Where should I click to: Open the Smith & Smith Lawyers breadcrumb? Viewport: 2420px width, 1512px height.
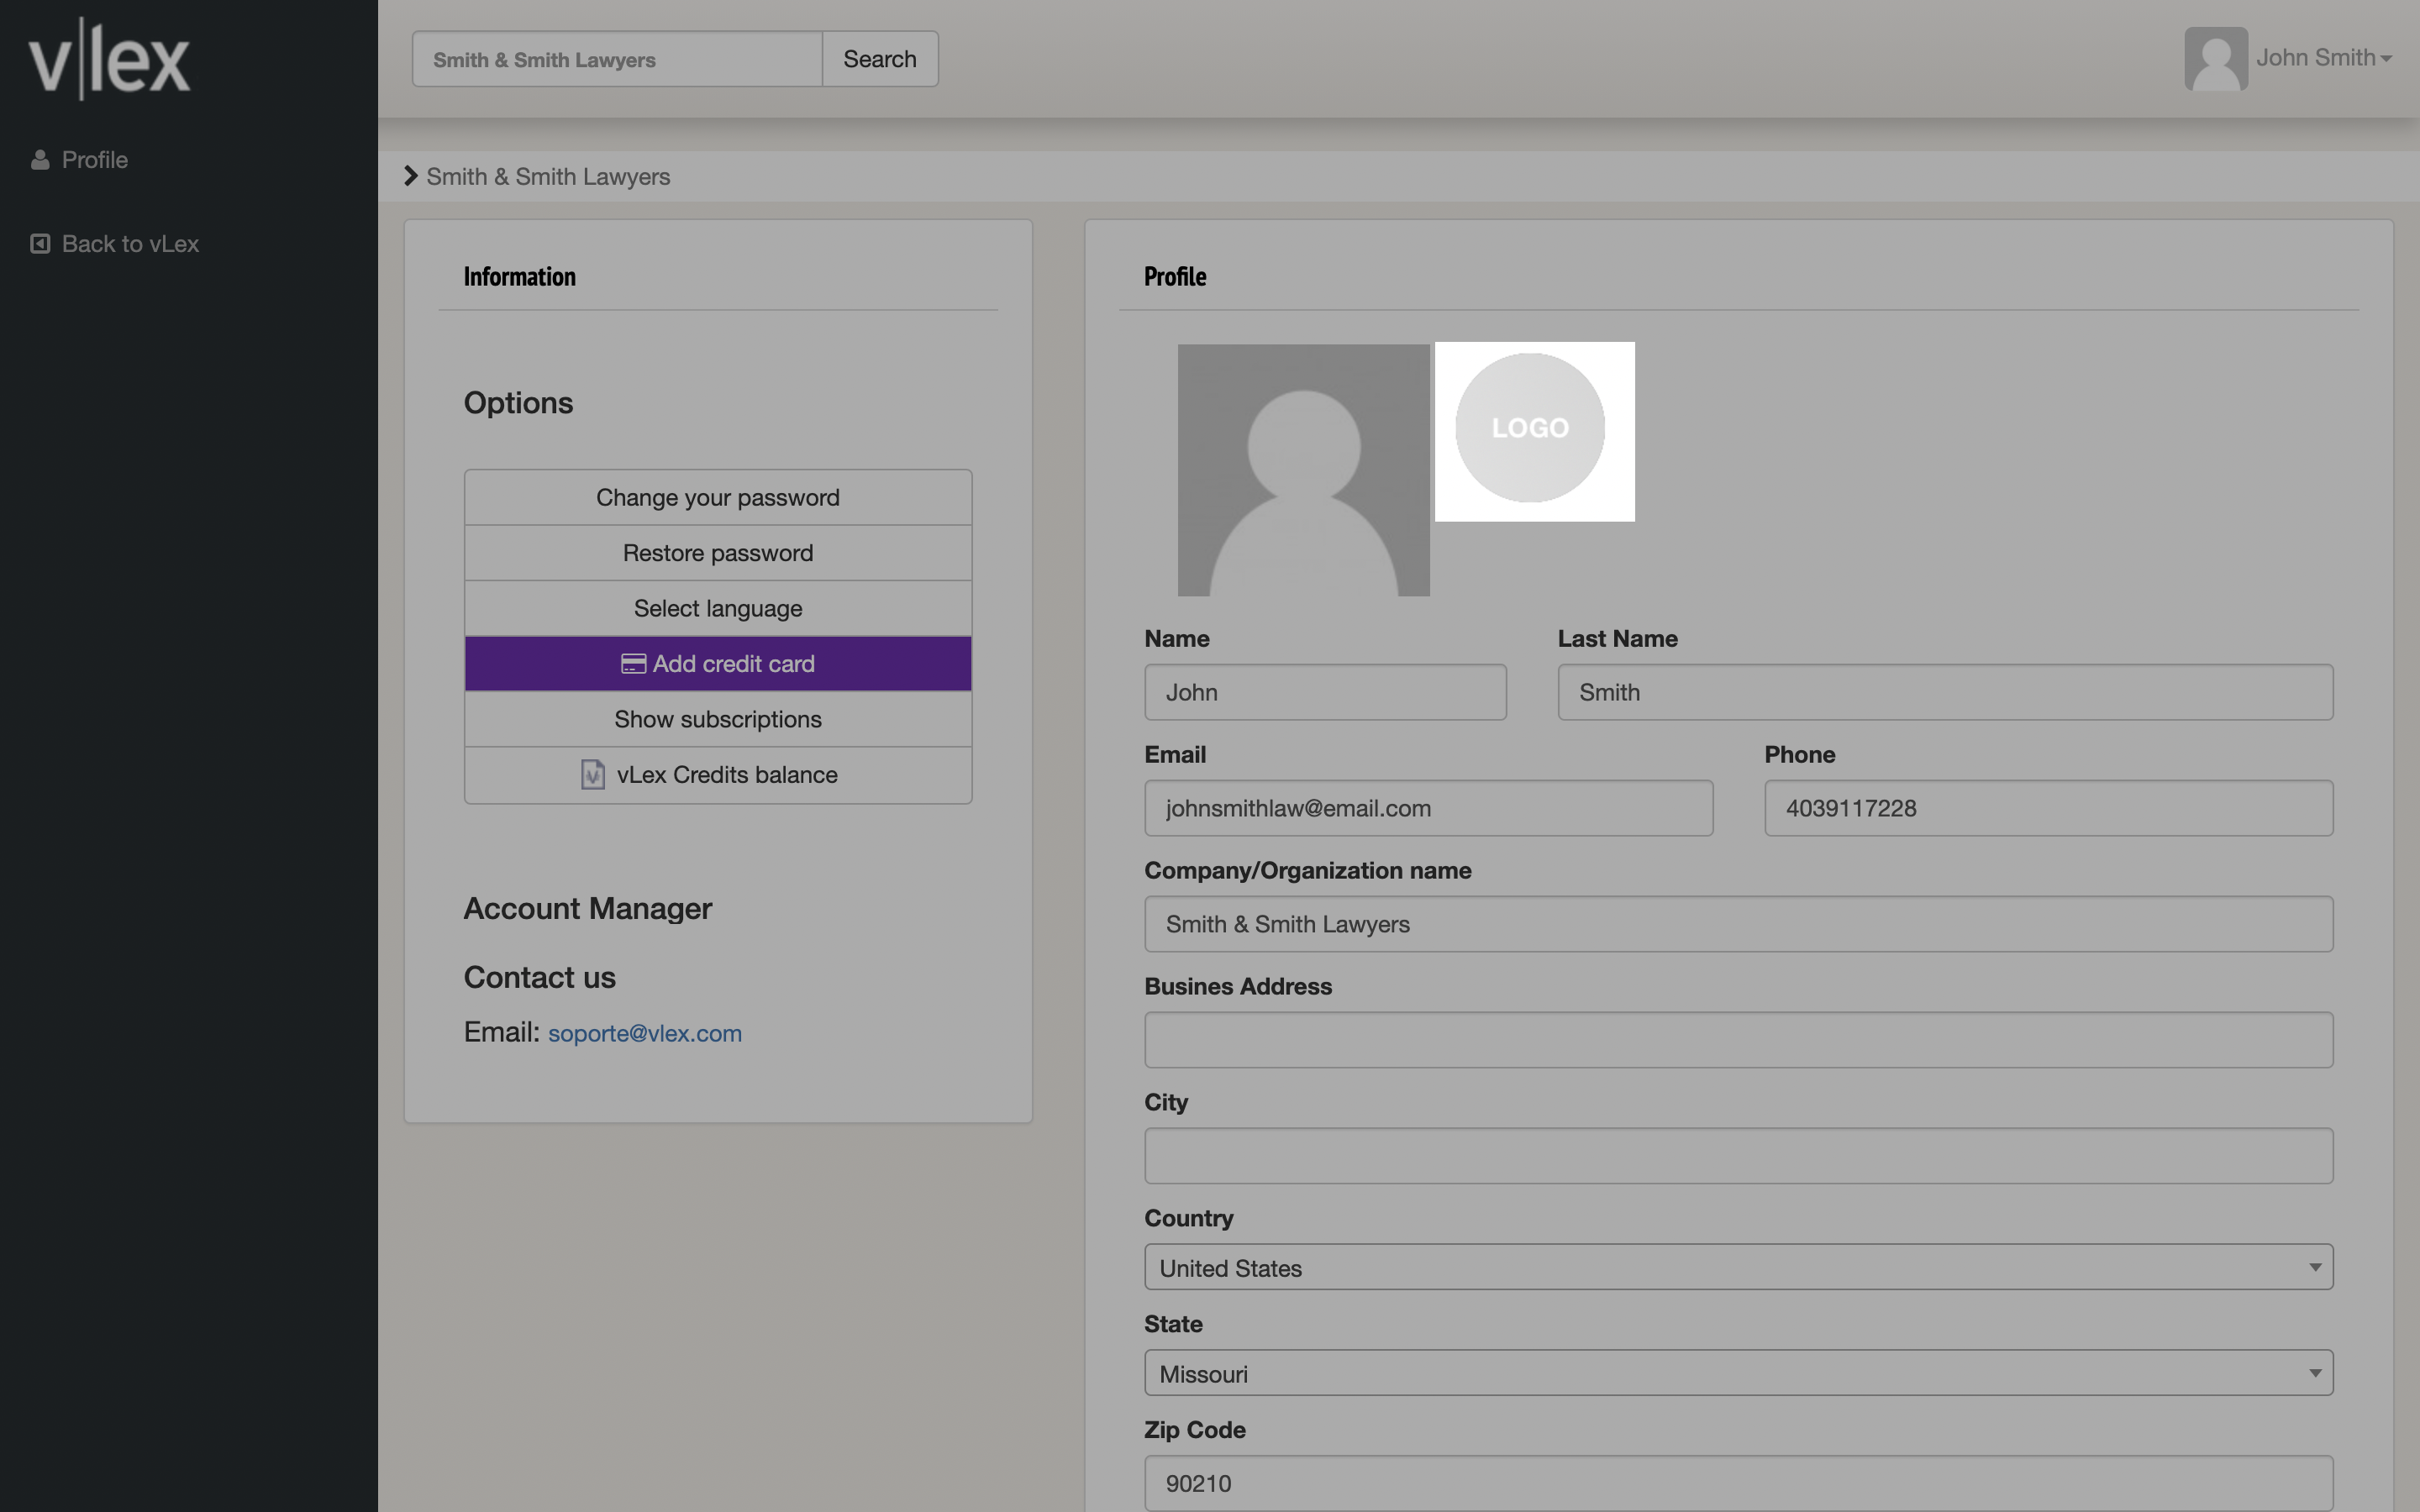[x=548, y=177]
